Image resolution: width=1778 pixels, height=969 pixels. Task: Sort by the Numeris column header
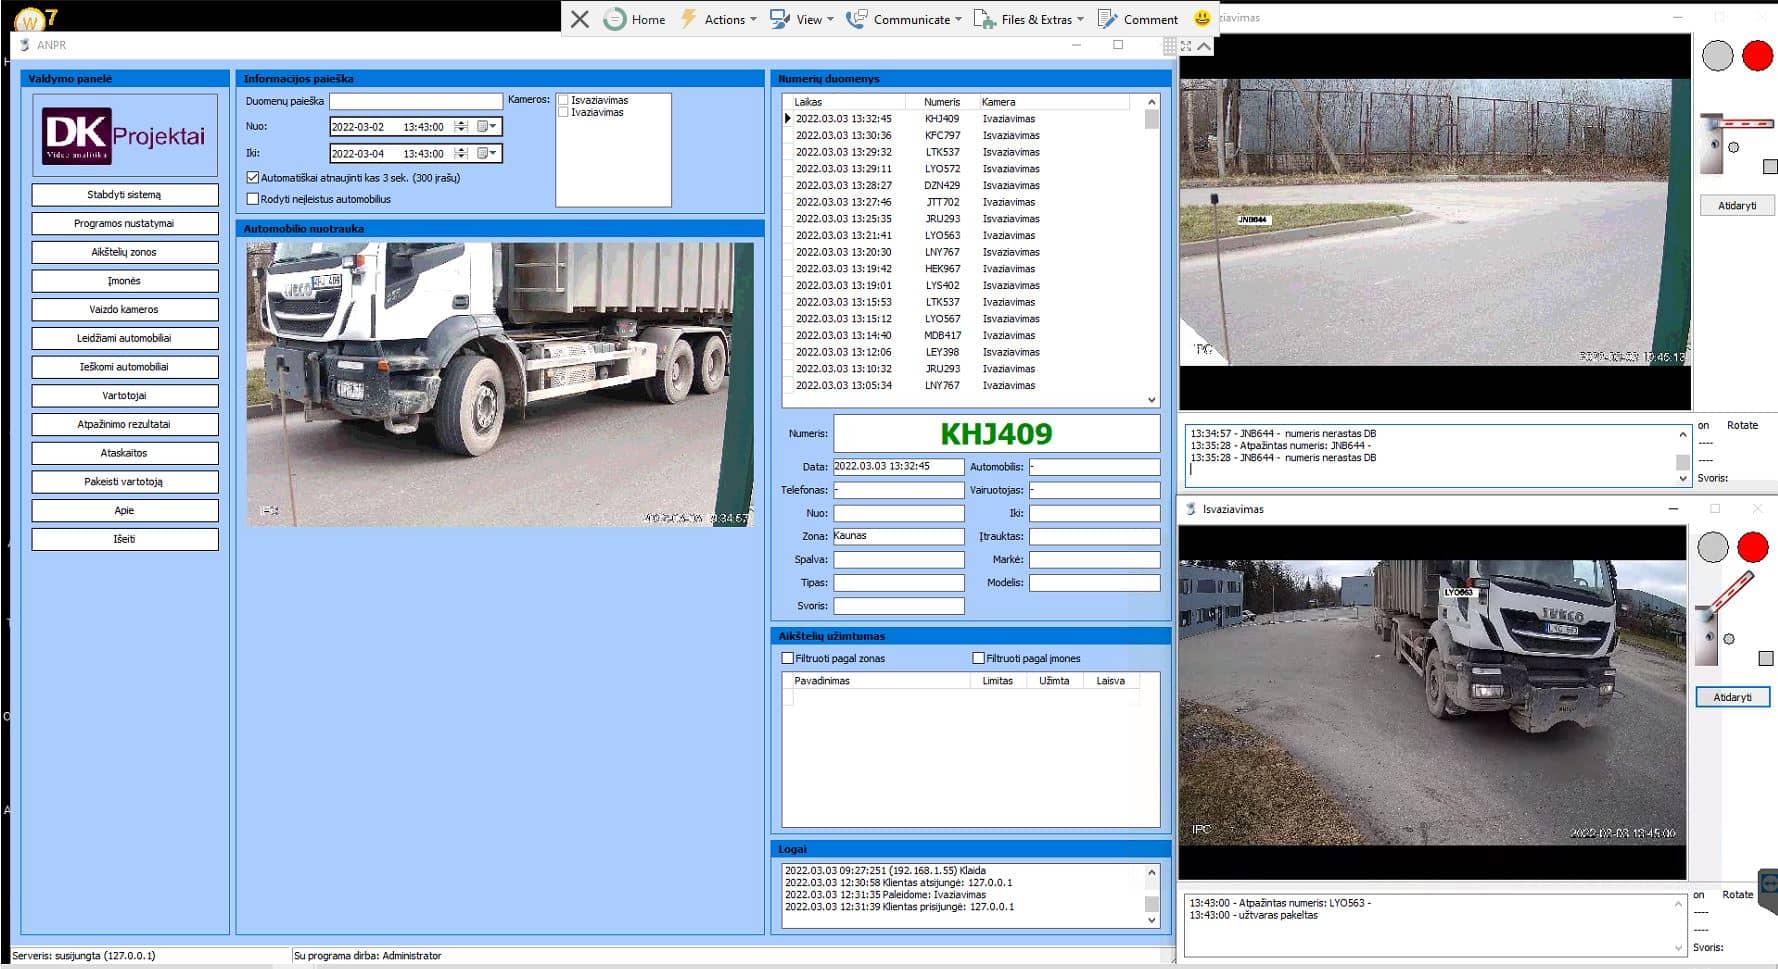coord(941,102)
